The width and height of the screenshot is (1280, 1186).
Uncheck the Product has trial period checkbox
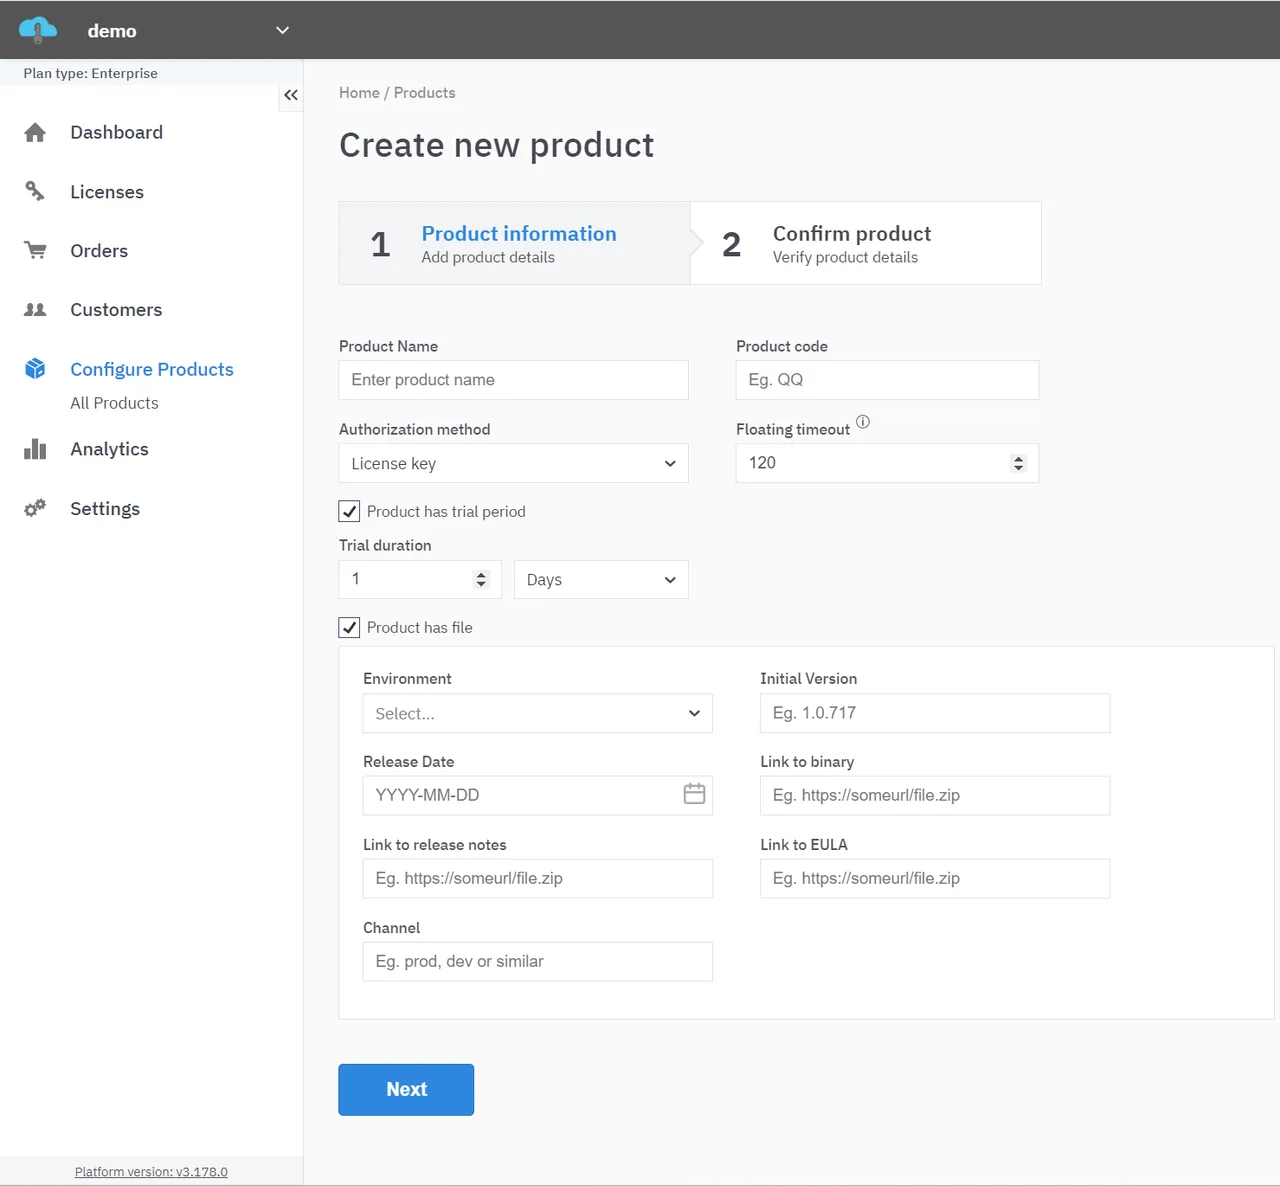tap(348, 511)
